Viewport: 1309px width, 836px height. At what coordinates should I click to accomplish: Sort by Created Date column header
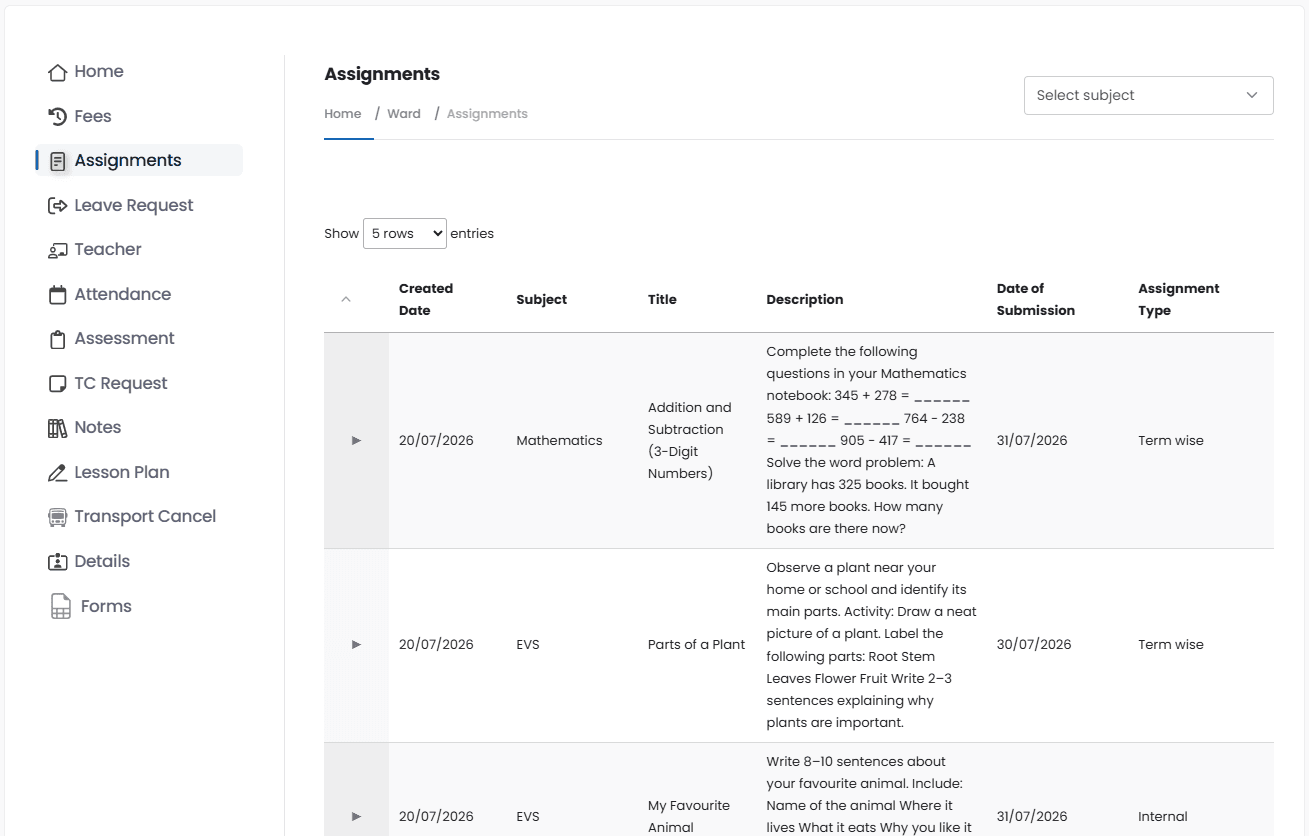pos(426,299)
